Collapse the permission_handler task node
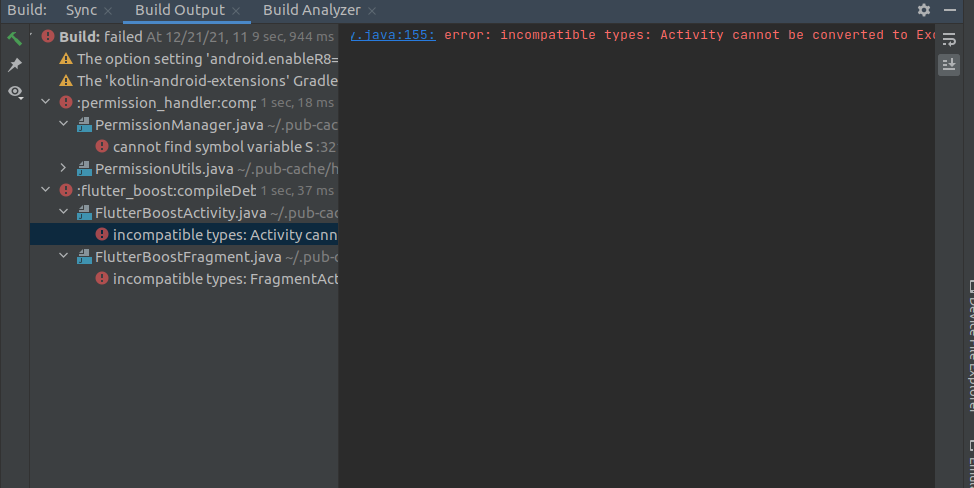 pyautogui.click(x=45, y=101)
